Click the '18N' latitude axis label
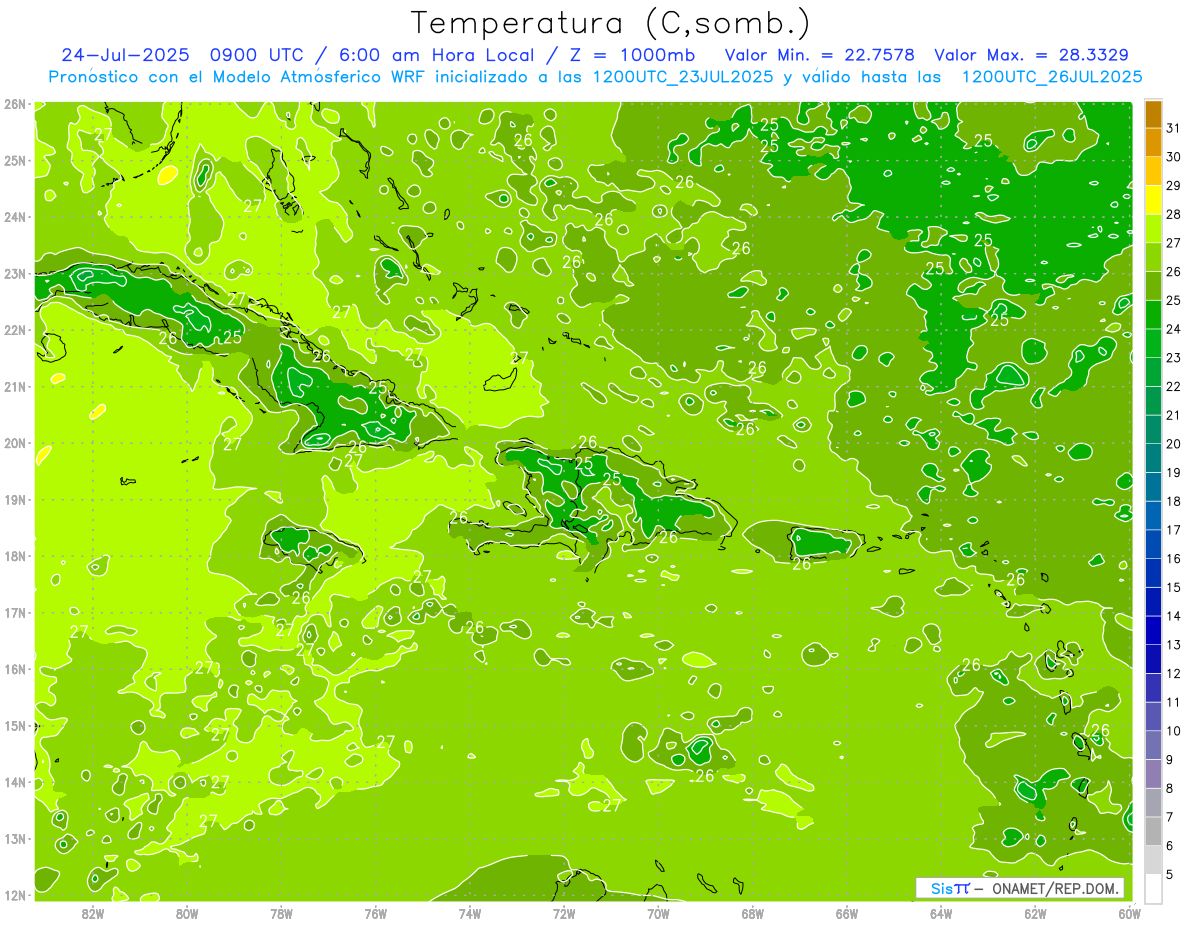 coord(15,556)
